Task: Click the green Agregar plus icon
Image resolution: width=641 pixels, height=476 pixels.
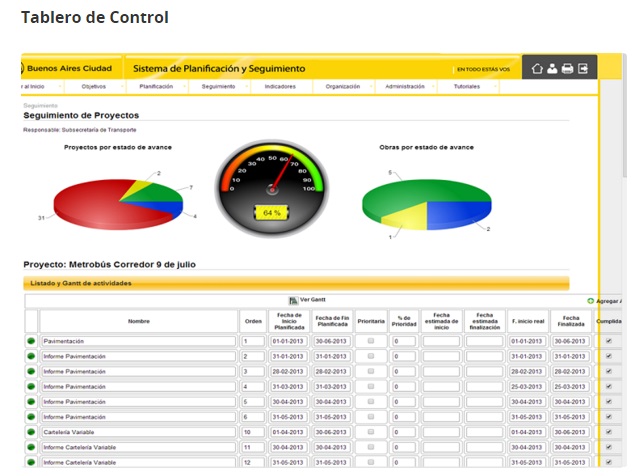Action: tap(591, 300)
